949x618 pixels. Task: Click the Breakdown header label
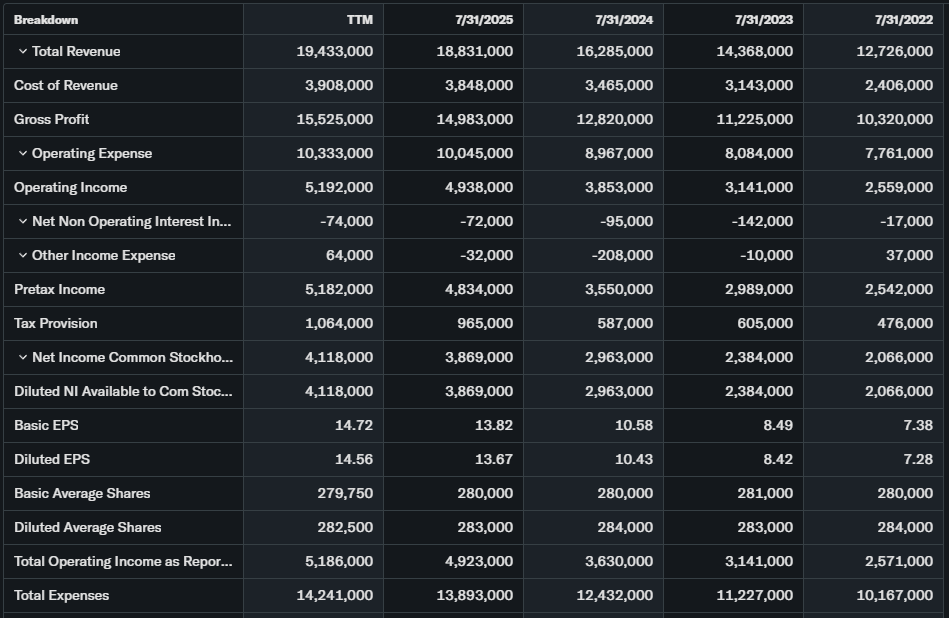point(46,20)
